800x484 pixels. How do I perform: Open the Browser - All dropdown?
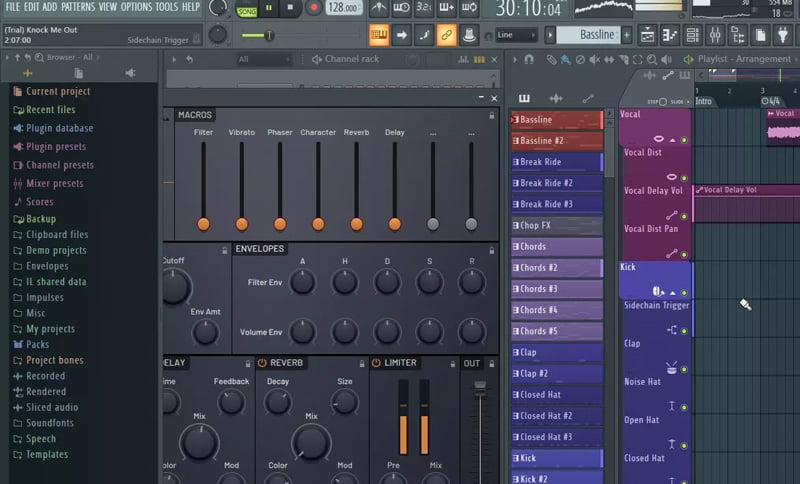69,57
